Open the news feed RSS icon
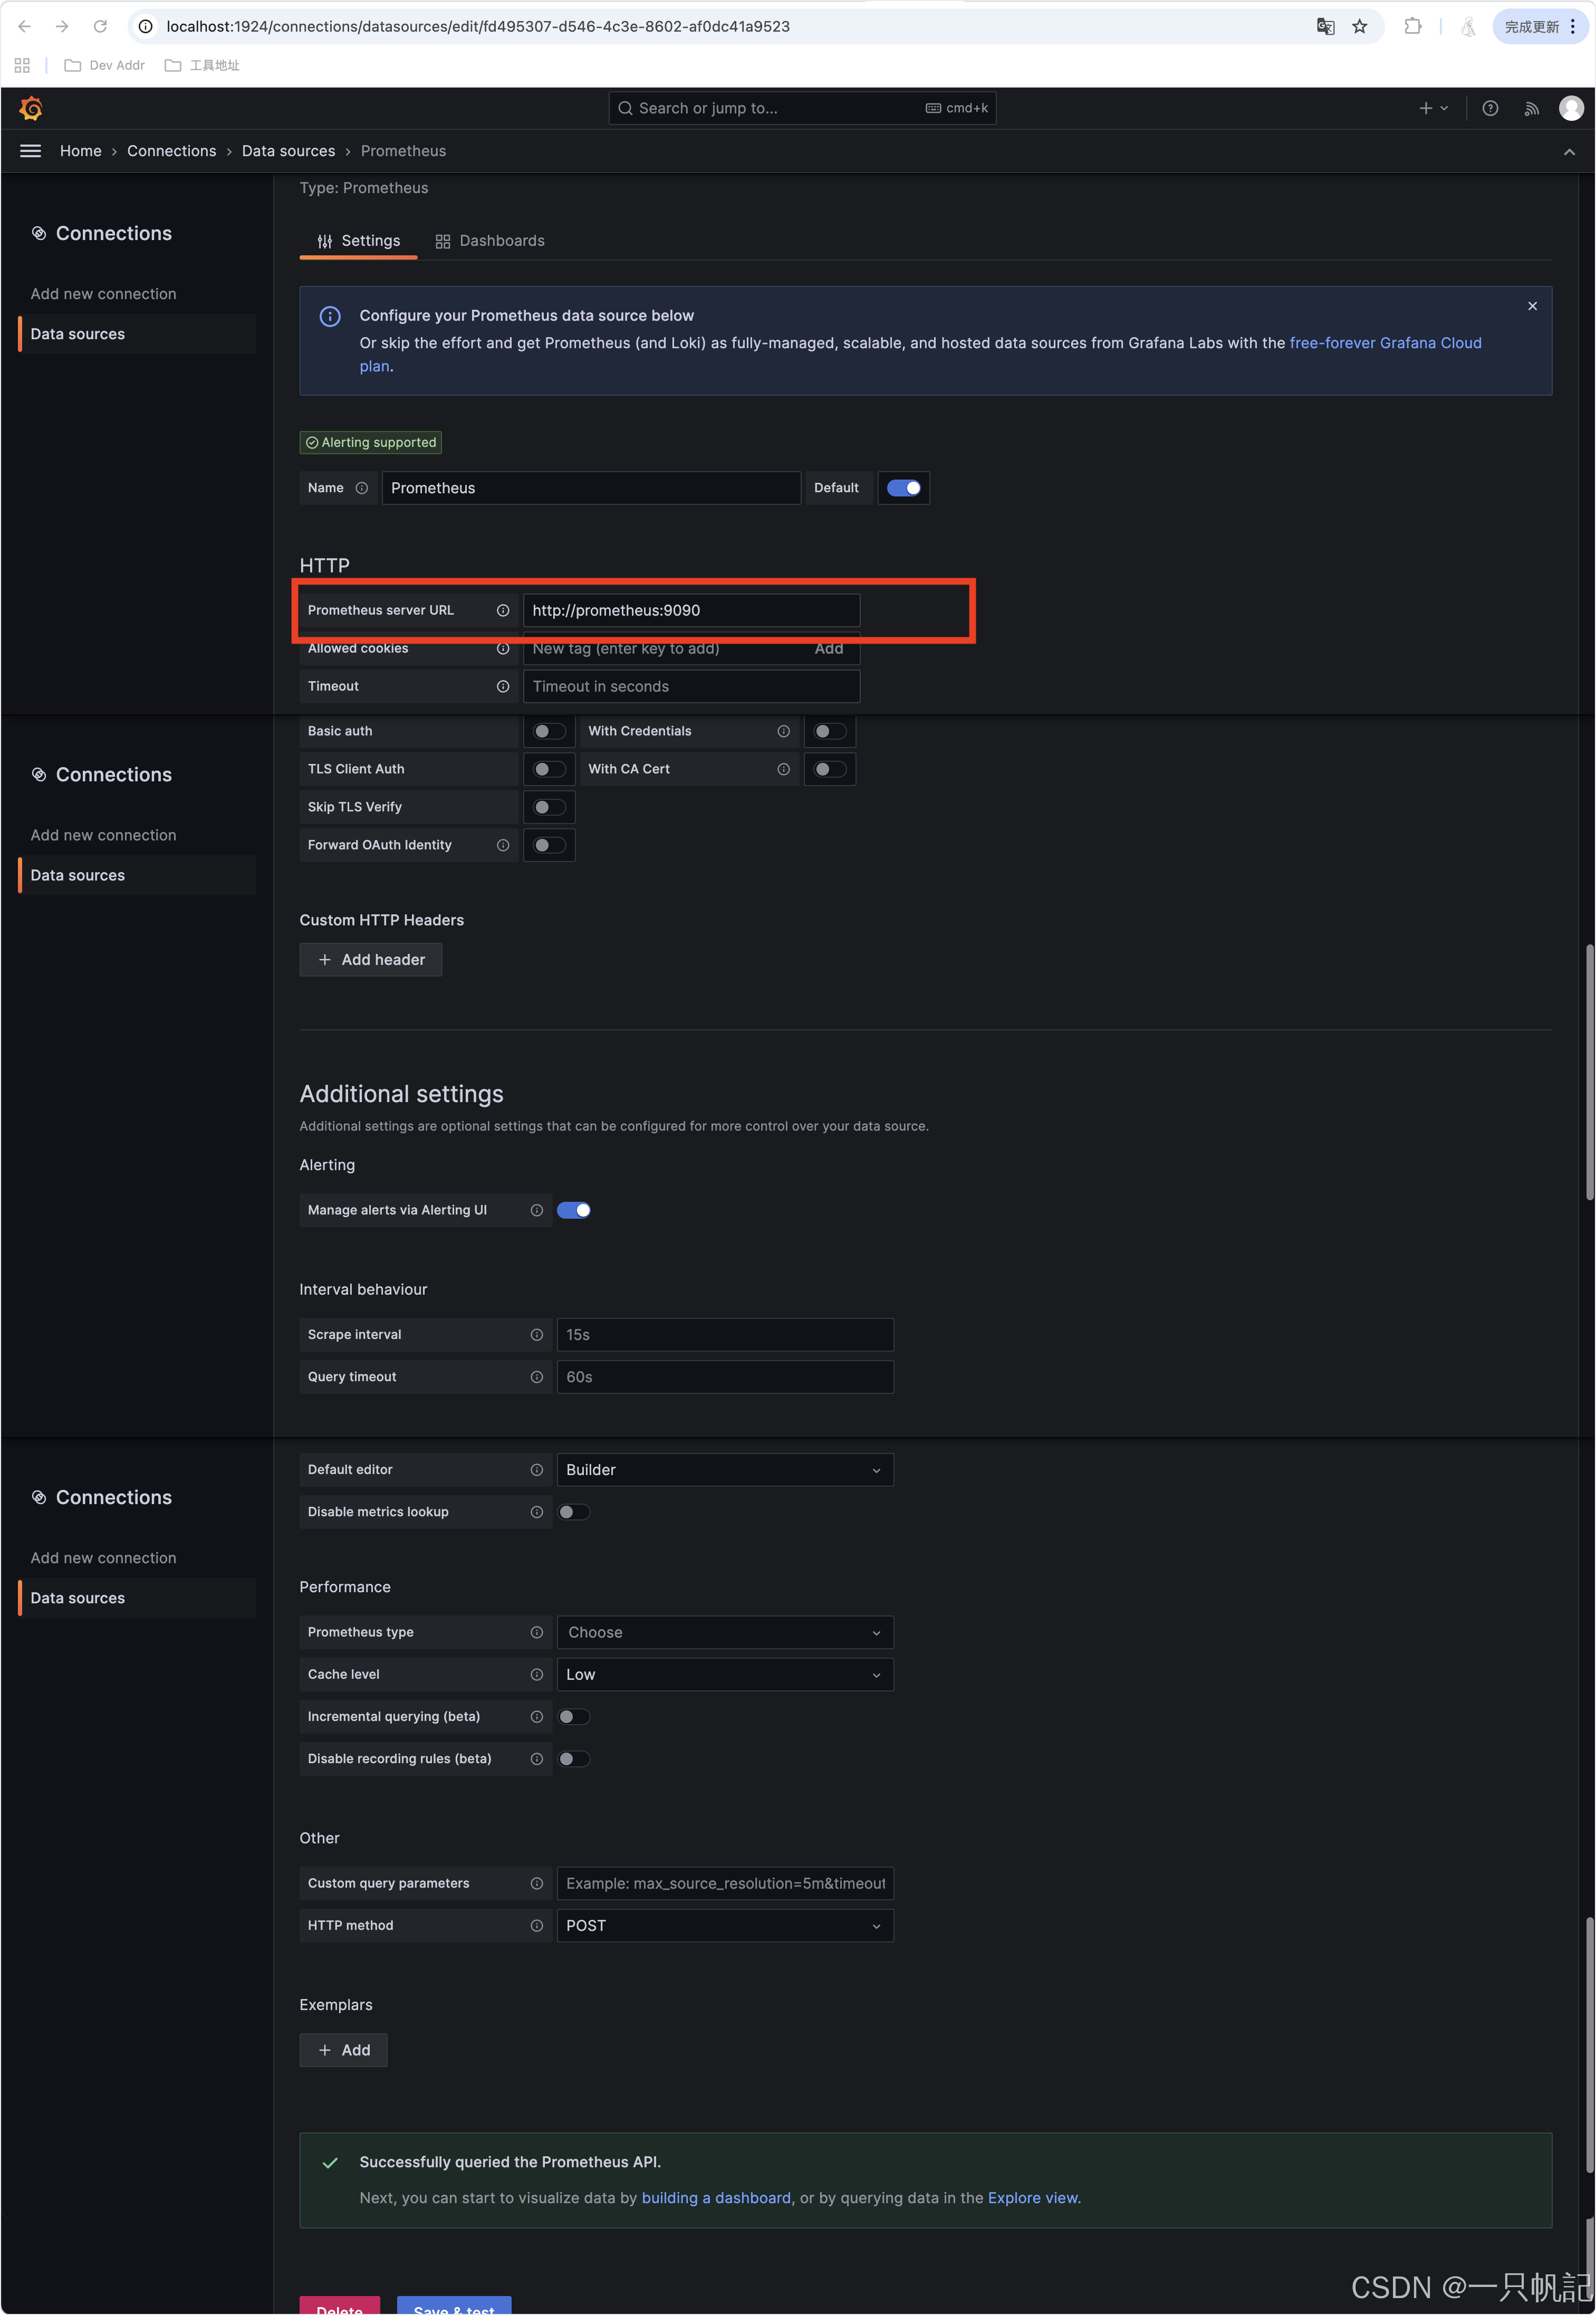The image size is (1596, 2315). [1530, 108]
